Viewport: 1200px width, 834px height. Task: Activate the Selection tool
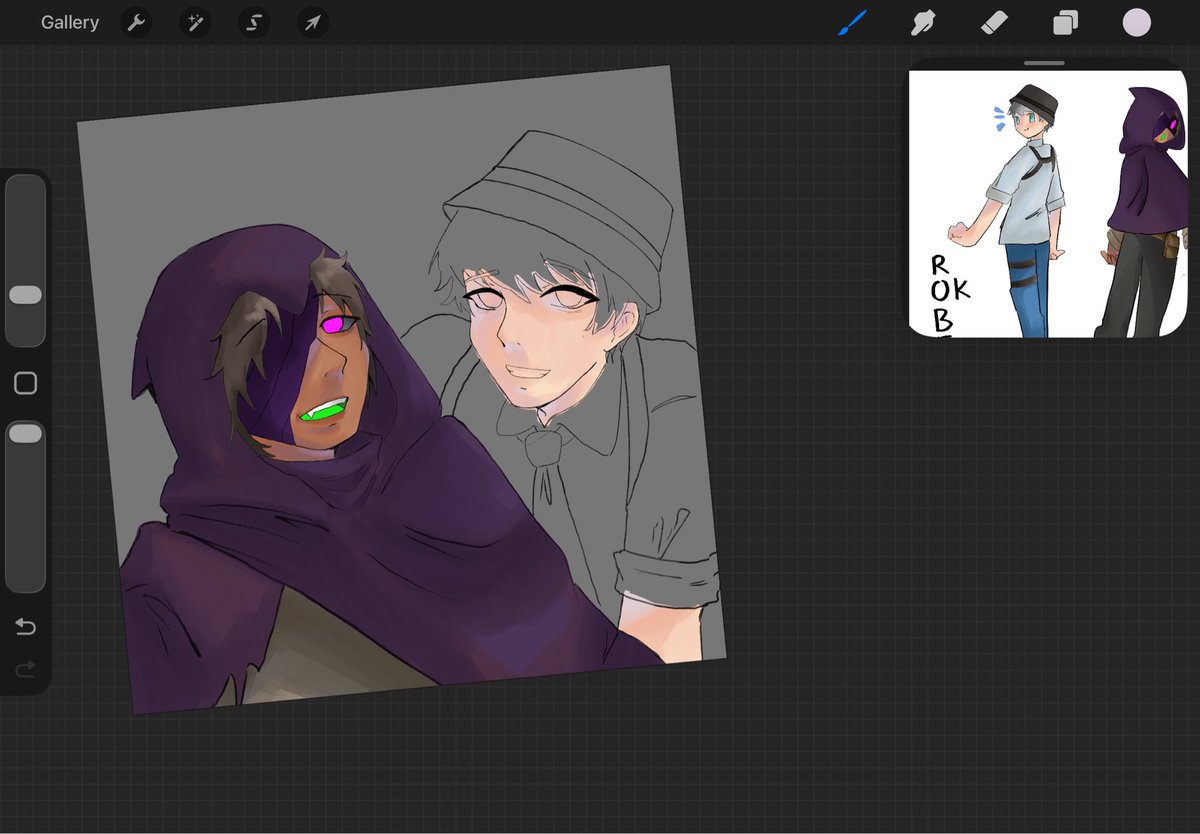(x=254, y=22)
